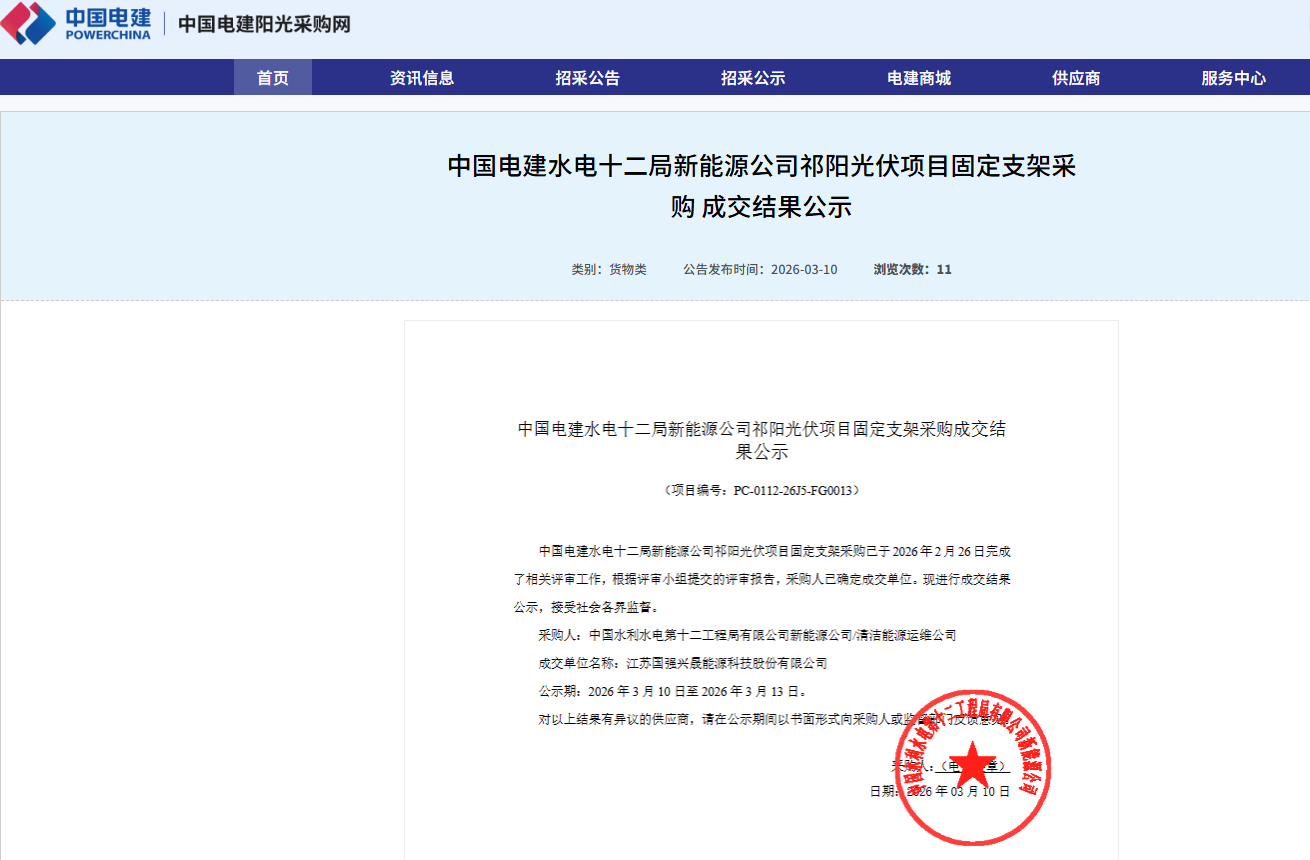Viewport: 1310px width, 860px height.
Task: Click the 公示期 publicity period line
Action: (671, 691)
